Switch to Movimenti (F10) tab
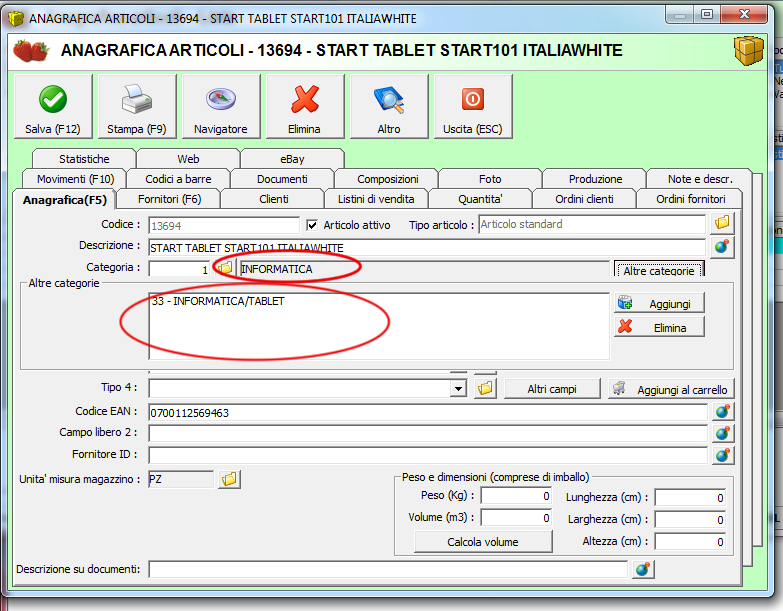This screenshot has height=611, width=783. [x=75, y=179]
